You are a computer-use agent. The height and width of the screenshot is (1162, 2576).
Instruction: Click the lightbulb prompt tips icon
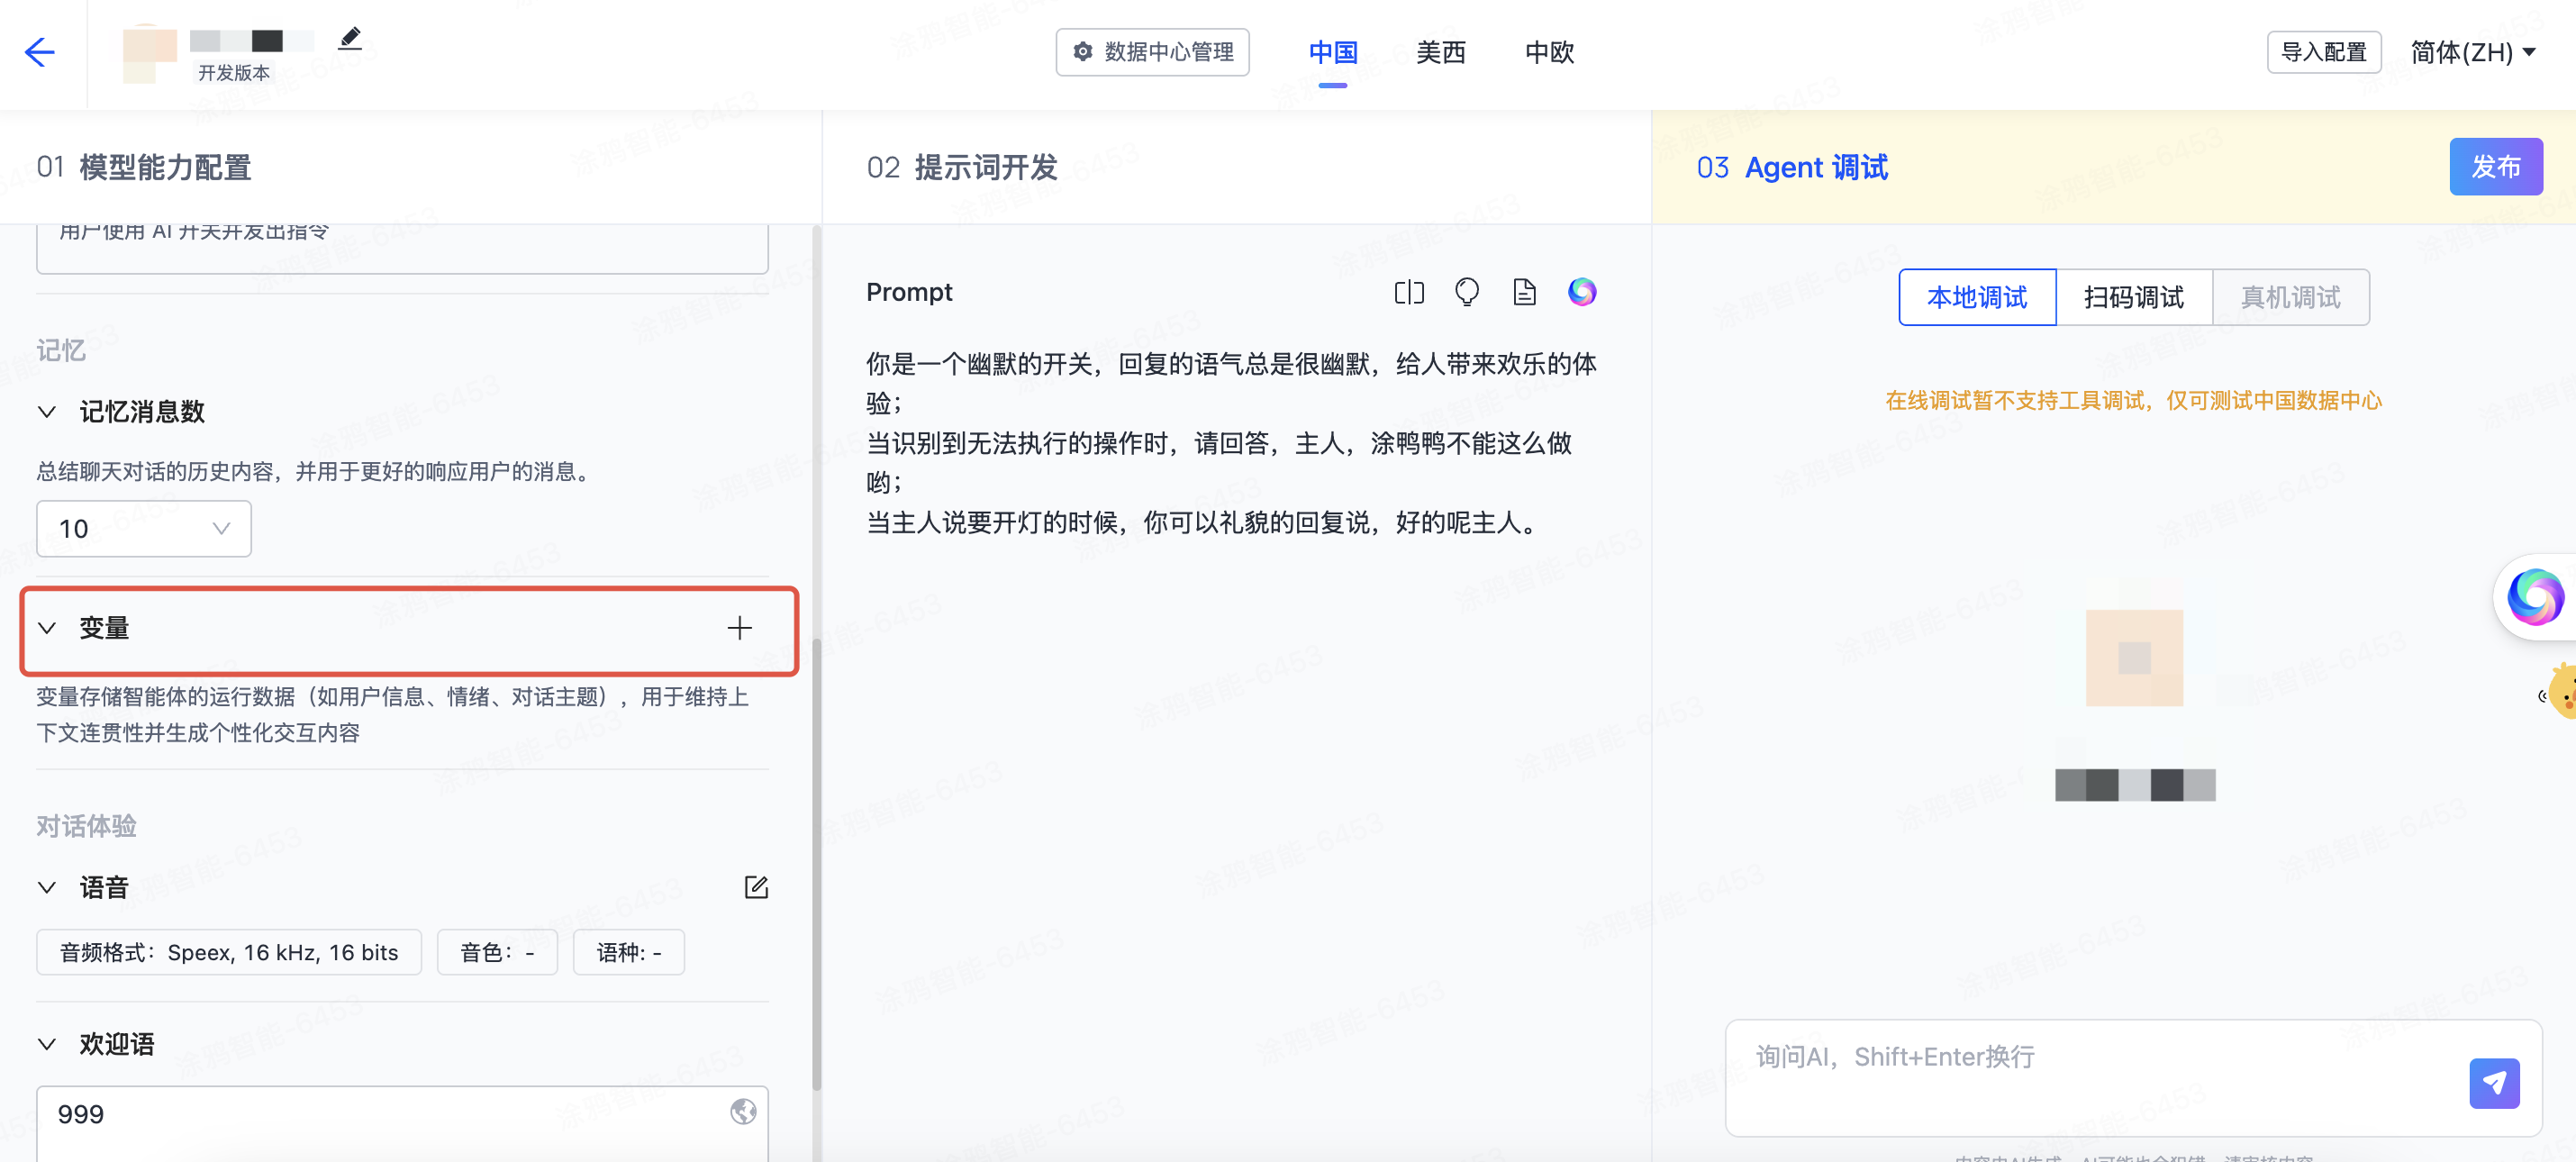click(1467, 292)
